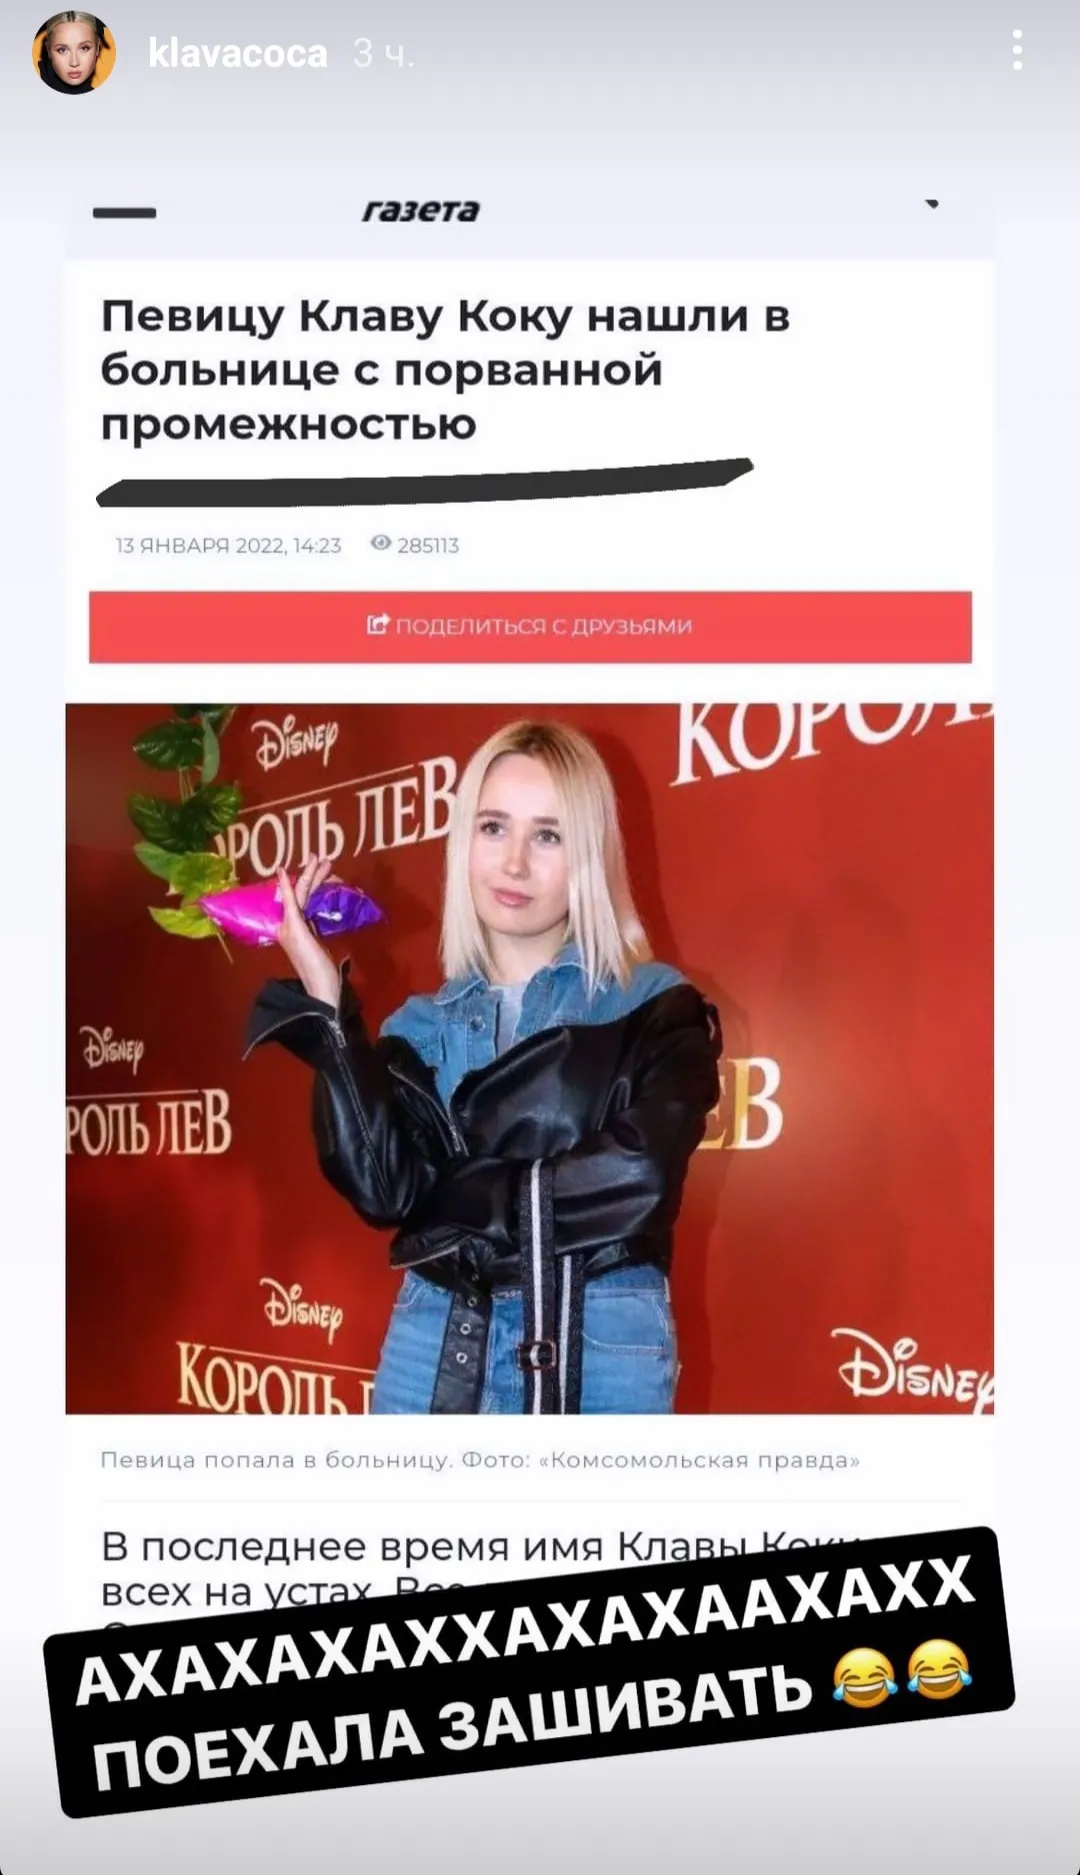Viewport: 1080px width, 1875px height.
Task: Click the газета site logo
Action: 421,210
